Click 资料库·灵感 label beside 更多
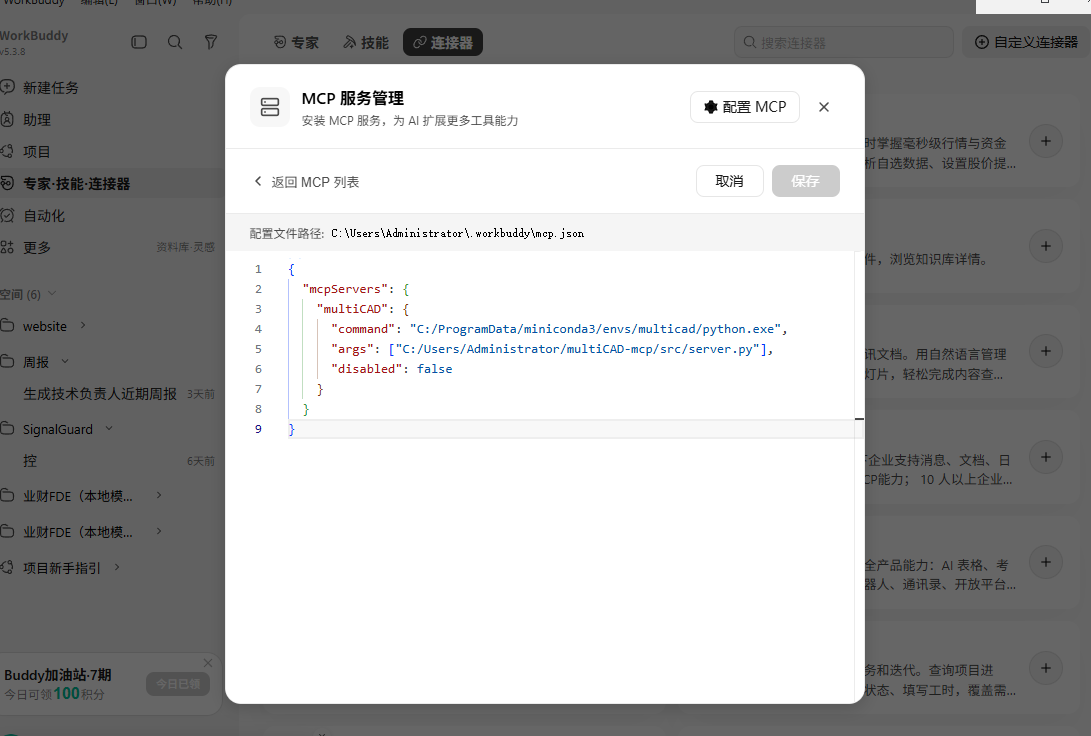This screenshot has width=1091, height=736. tap(185, 248)
